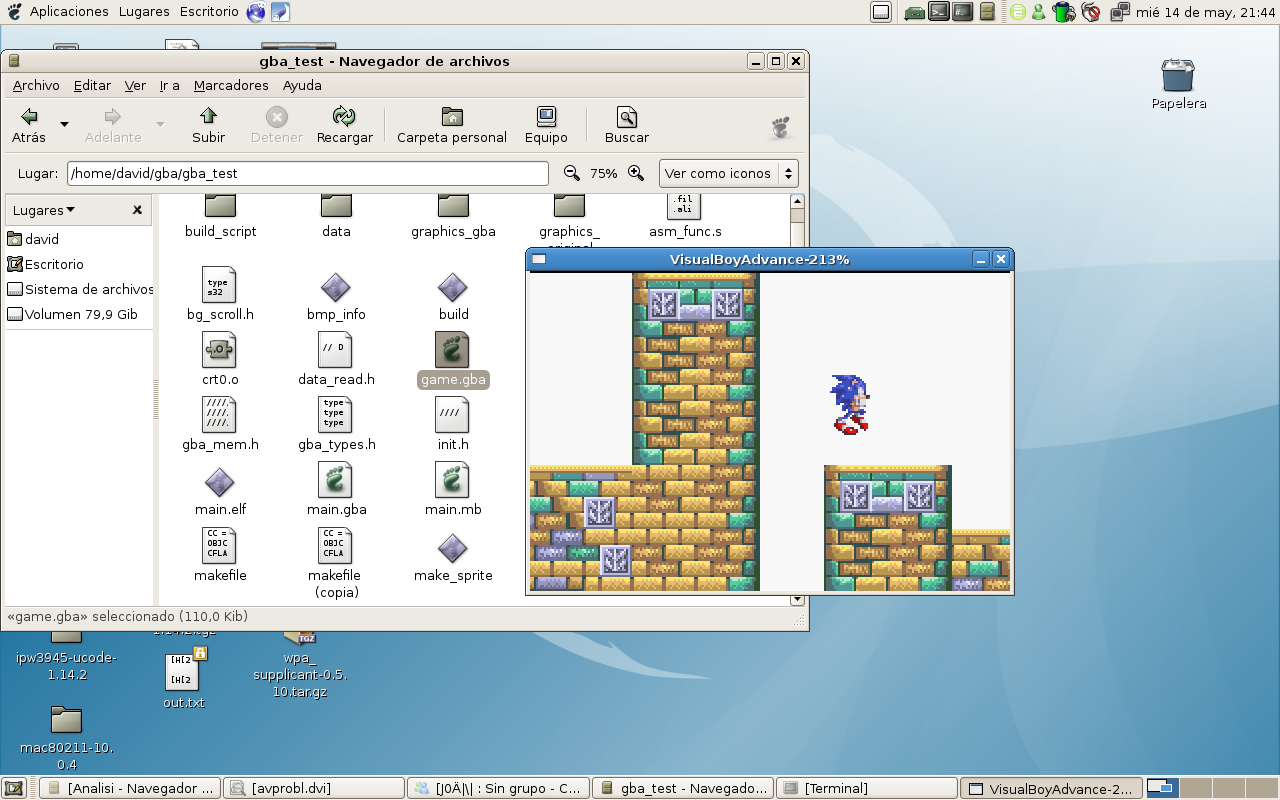Select Escritorio in the places sidebar
1280x800 pixels.
click(x=45, y=264)
